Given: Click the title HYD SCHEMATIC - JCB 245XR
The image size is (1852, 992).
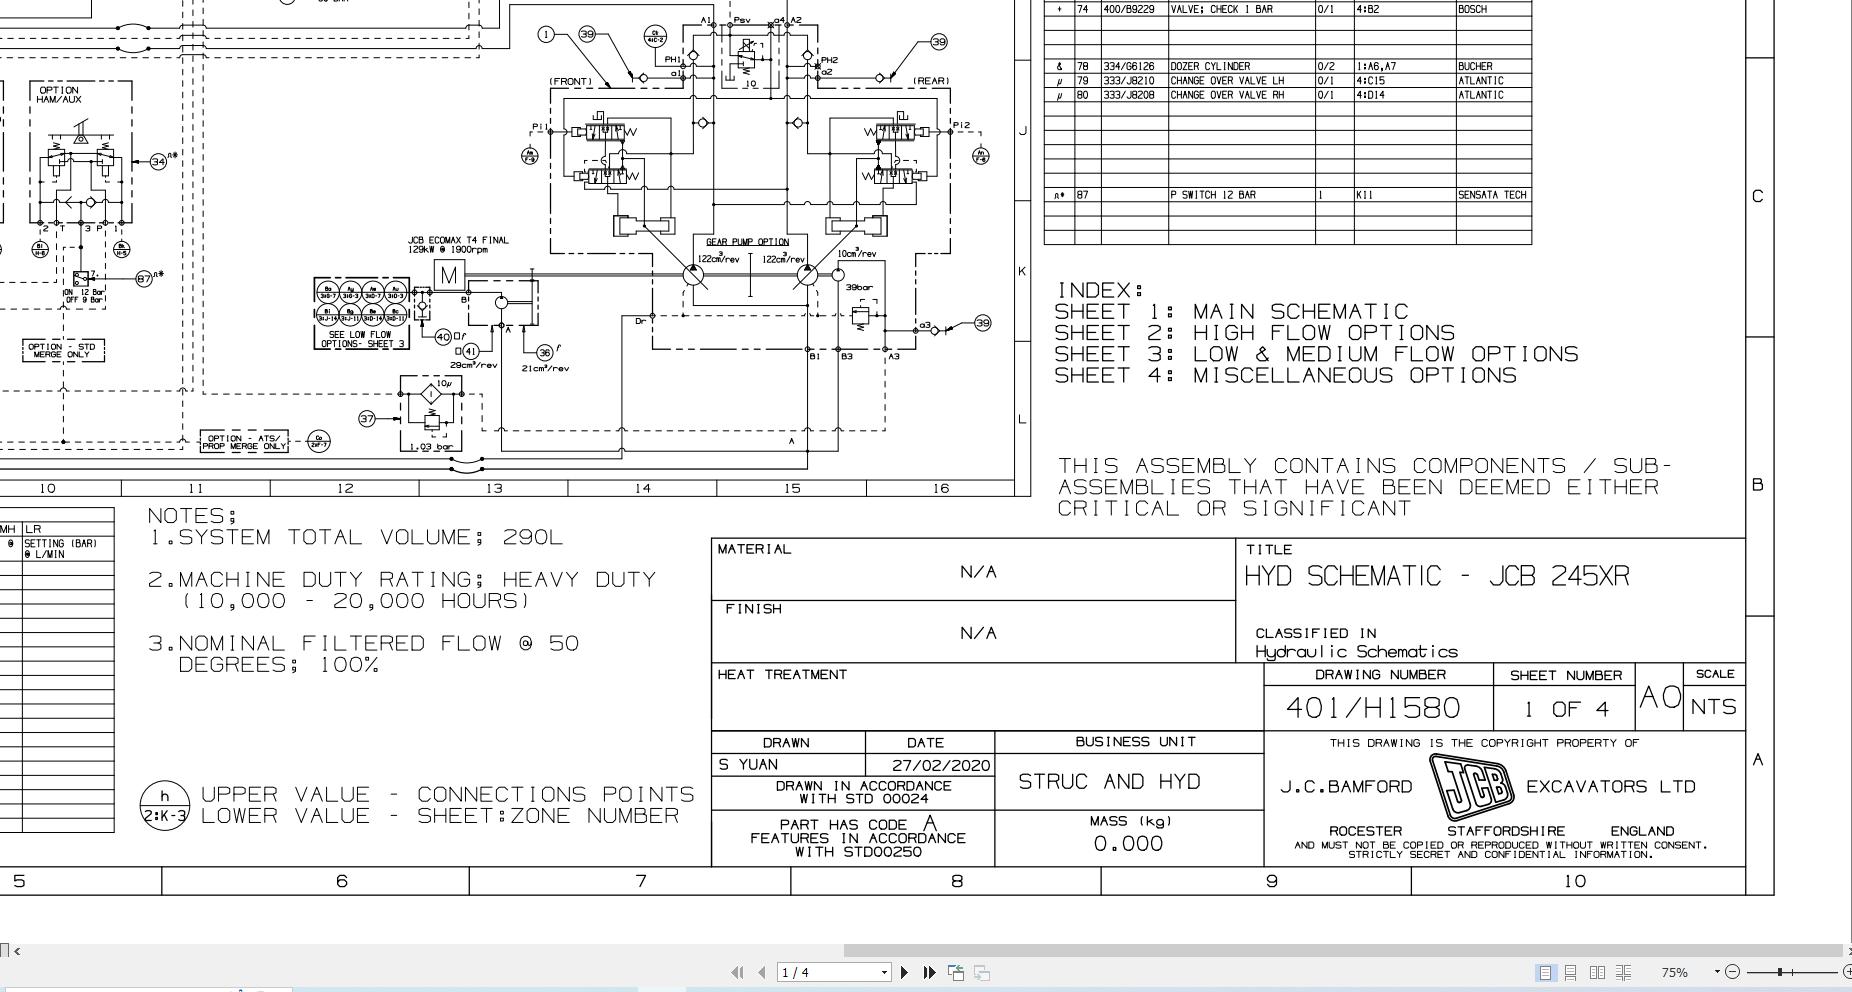Looking at the screenshot, I should 1437,577.
